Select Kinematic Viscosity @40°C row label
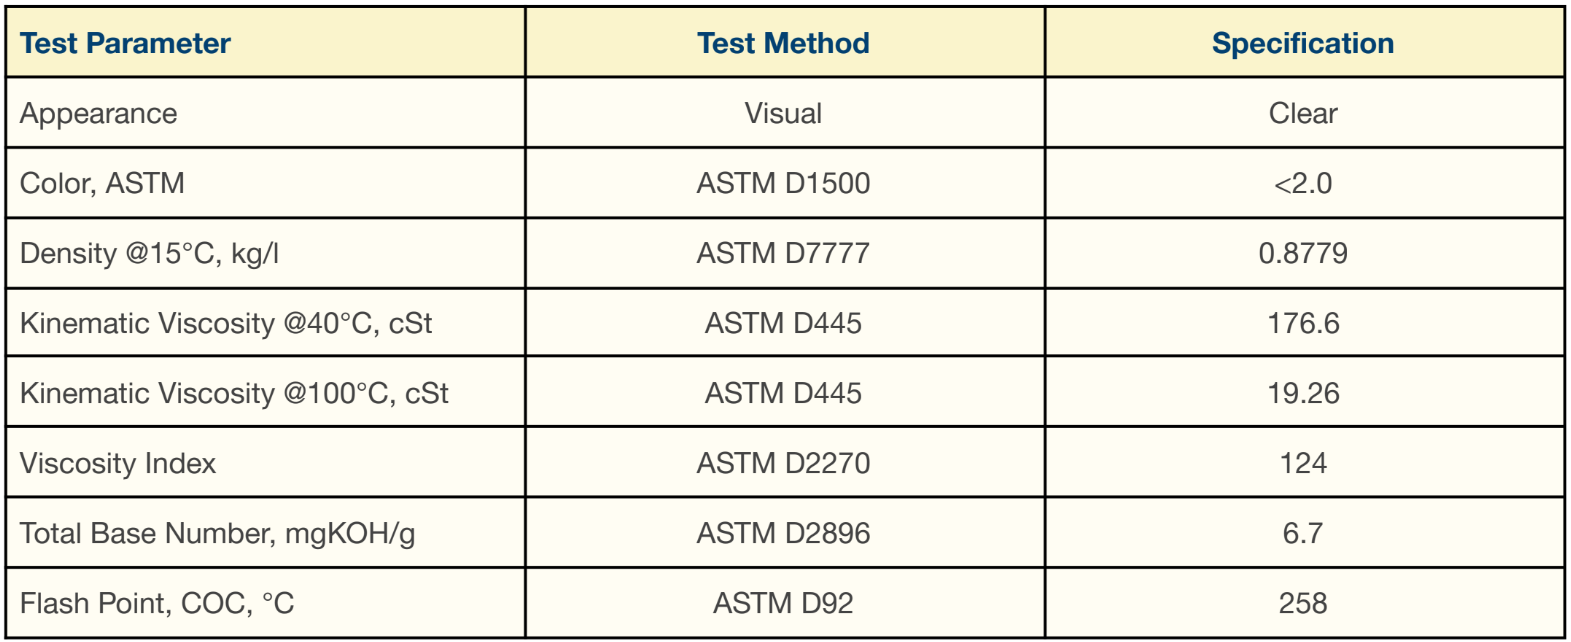This screenshot has width=1571, height=642. pyautogui.click(x=226, y=324)
